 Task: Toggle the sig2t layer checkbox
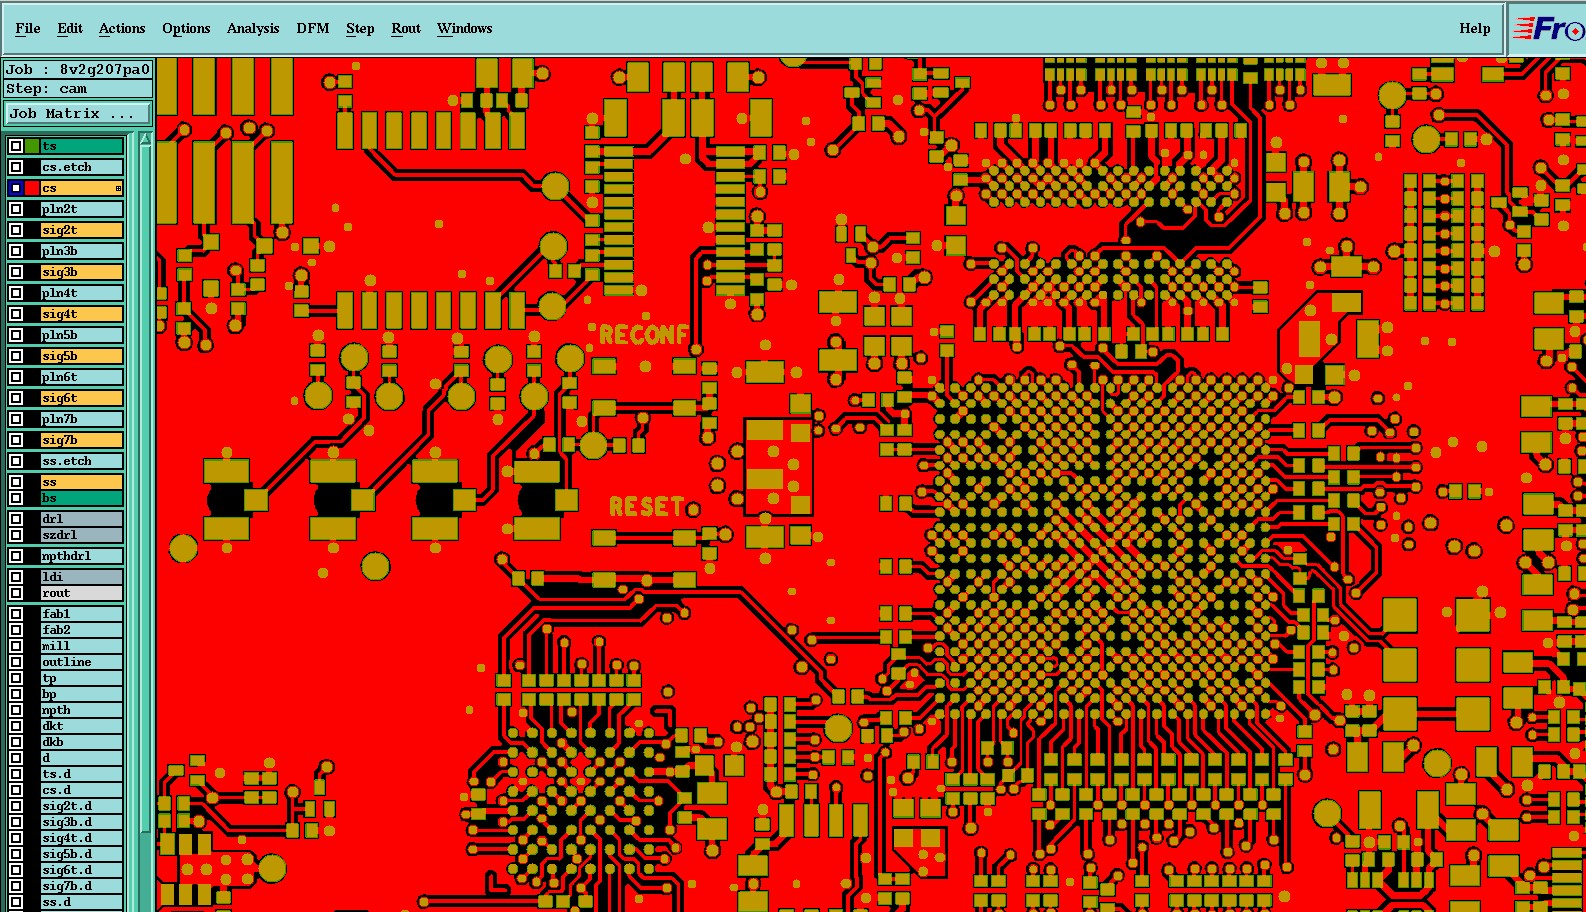click(x=16, y=230)
